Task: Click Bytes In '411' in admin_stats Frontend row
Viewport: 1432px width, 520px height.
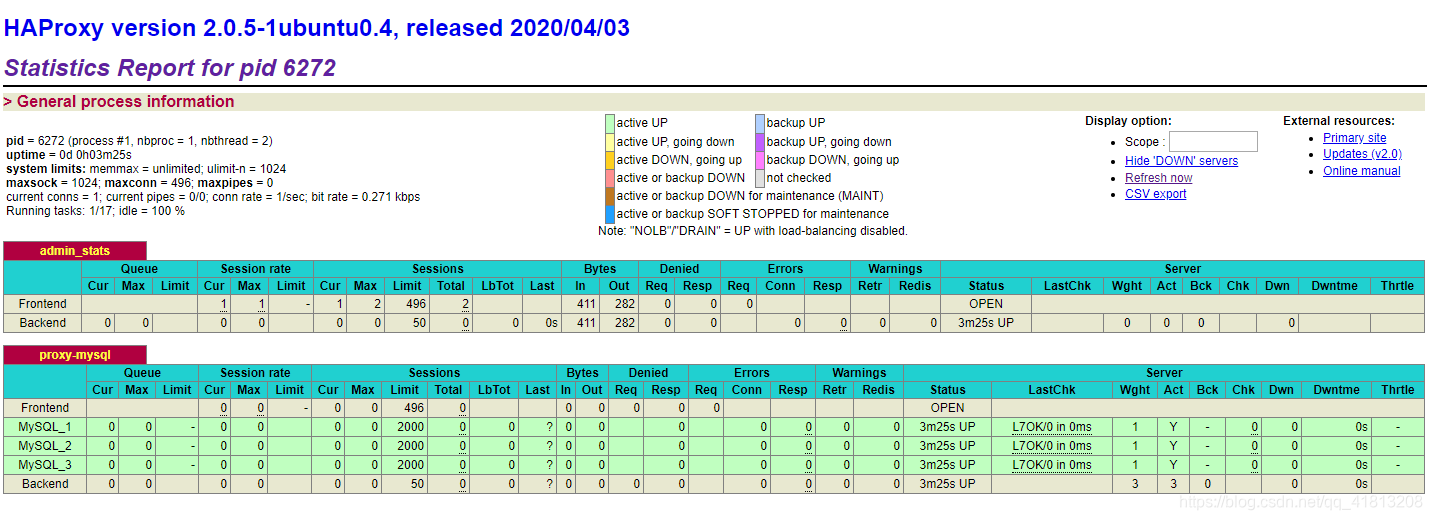Action: click(586, 304)
